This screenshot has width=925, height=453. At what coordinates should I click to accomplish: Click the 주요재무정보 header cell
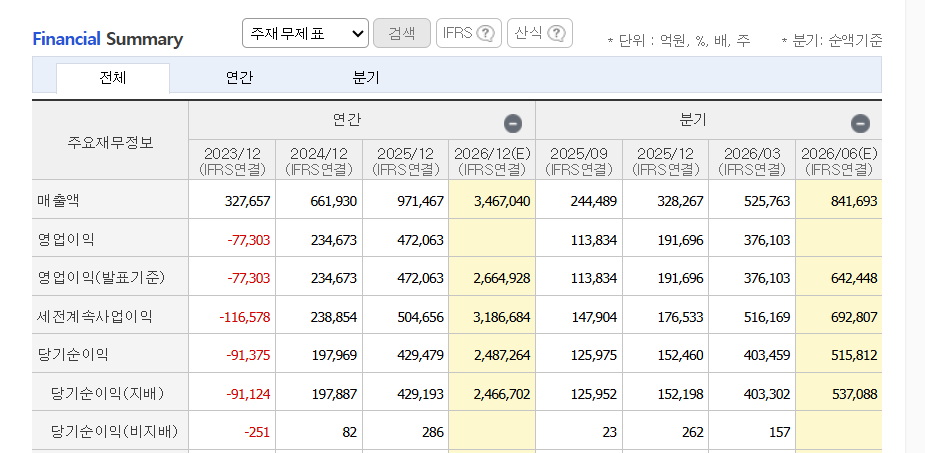tap(110, 142)
